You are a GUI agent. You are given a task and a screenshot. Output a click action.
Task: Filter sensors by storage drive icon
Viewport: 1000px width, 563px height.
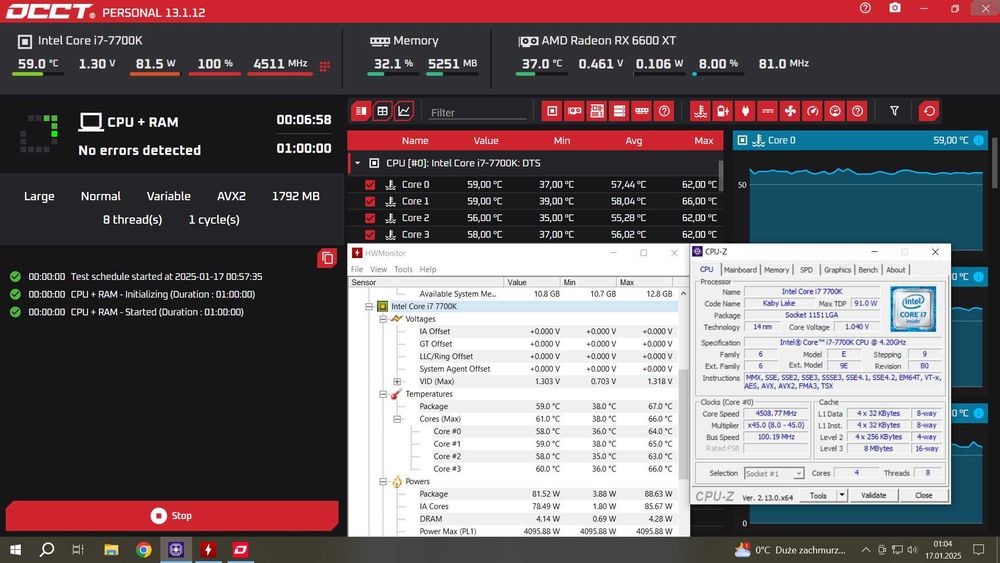click(619, 111)
